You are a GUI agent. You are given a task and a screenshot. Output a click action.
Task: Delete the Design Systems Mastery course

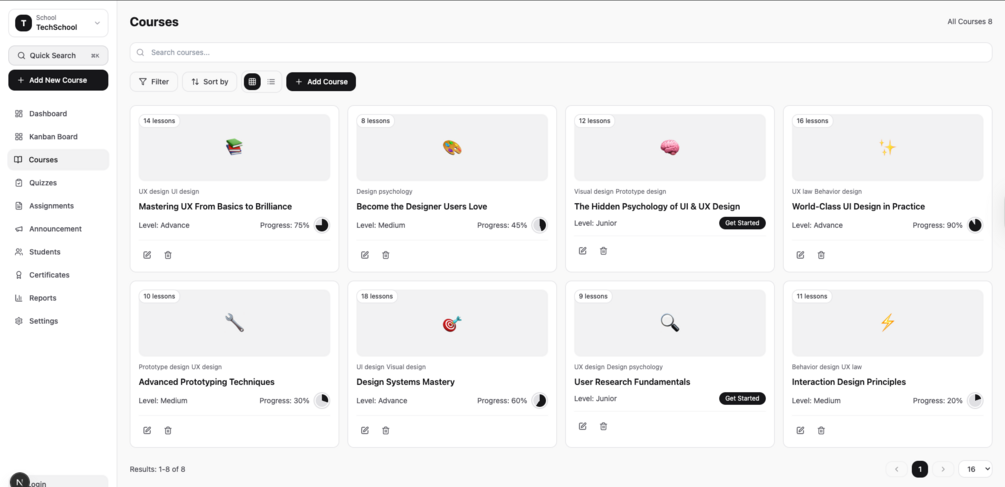point(386,431)
